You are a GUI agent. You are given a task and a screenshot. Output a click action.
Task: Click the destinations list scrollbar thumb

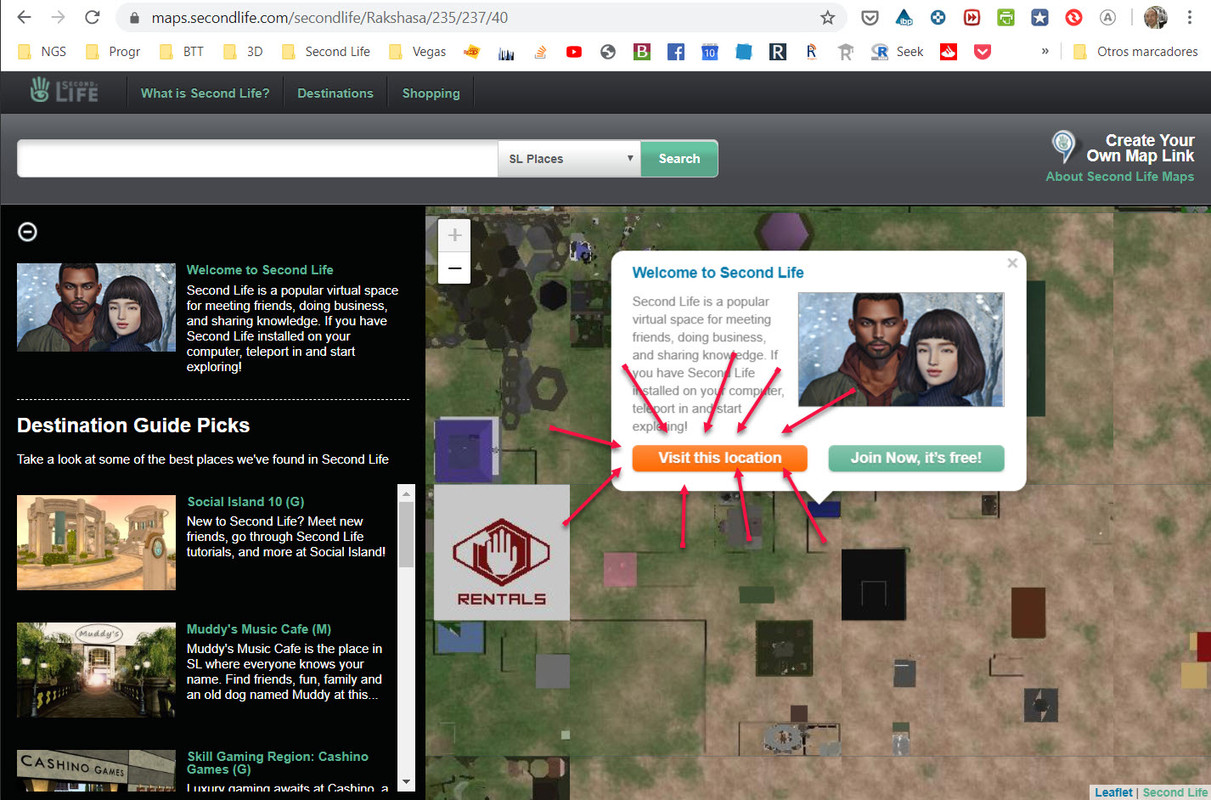(x=406, y=535)
